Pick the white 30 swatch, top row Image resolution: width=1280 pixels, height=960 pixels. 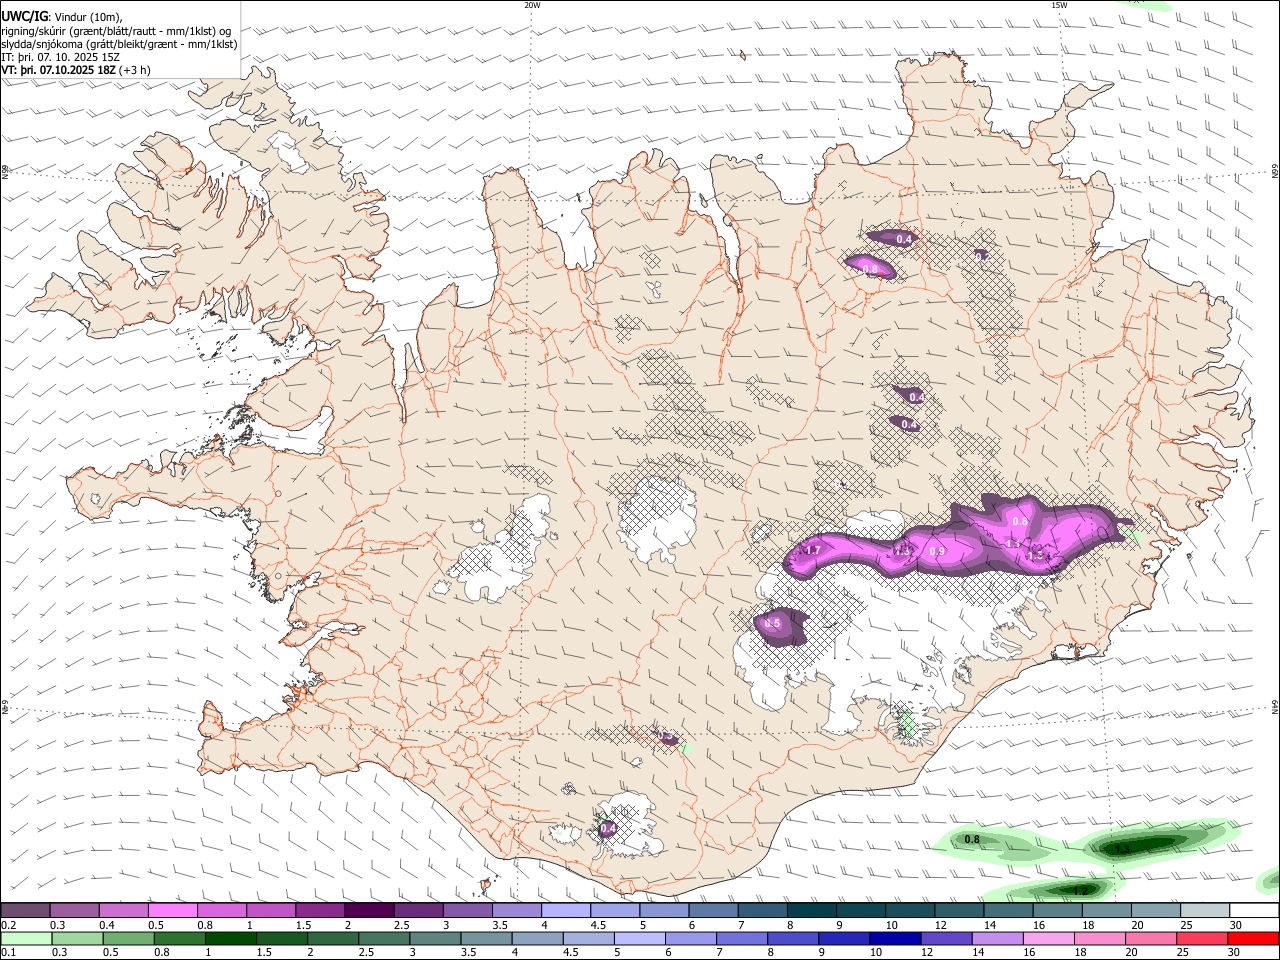pyautogui.click(x=1254, y=911)
